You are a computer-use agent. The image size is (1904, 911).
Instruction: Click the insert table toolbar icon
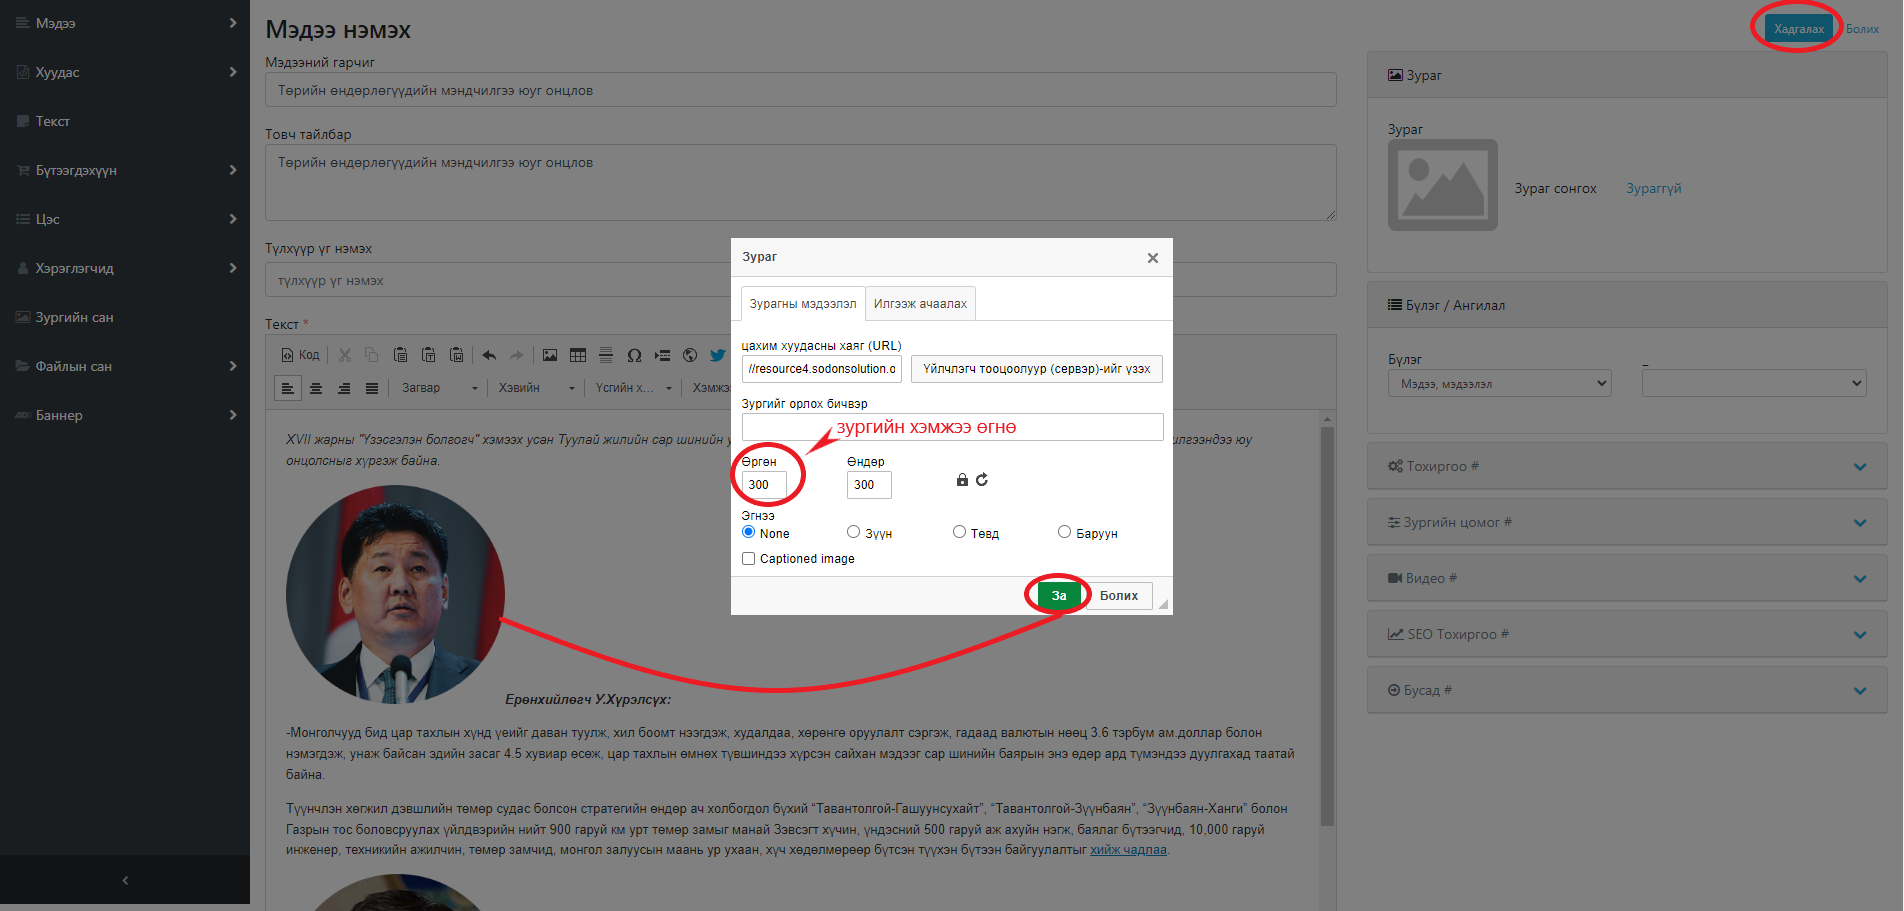(x=578, y=355)
